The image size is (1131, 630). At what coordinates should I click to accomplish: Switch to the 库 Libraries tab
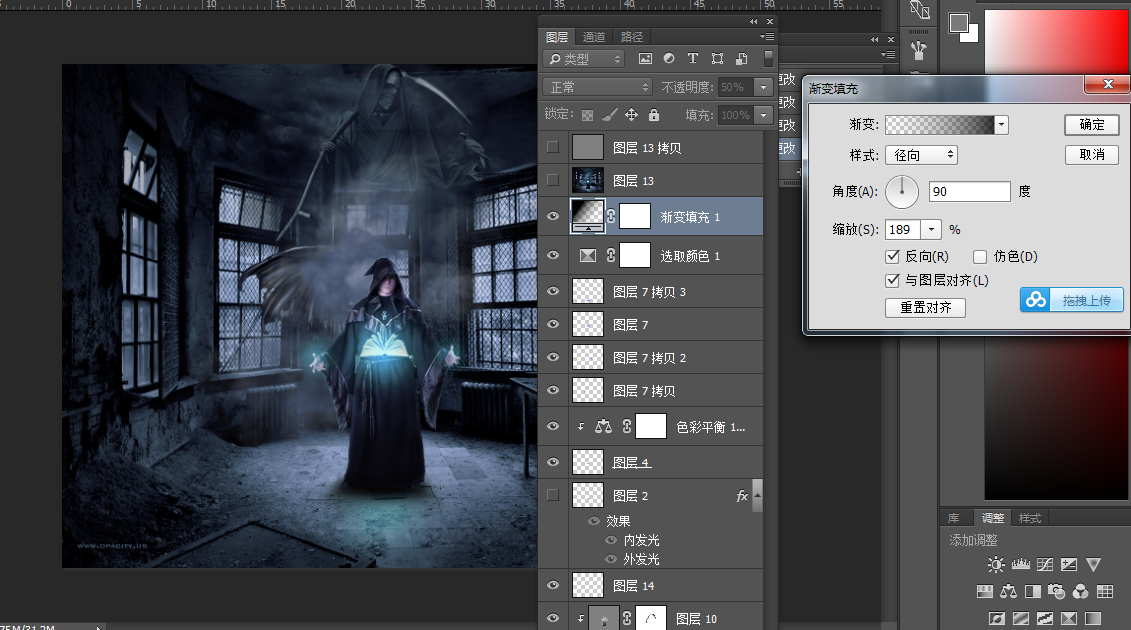coord(954,518)
